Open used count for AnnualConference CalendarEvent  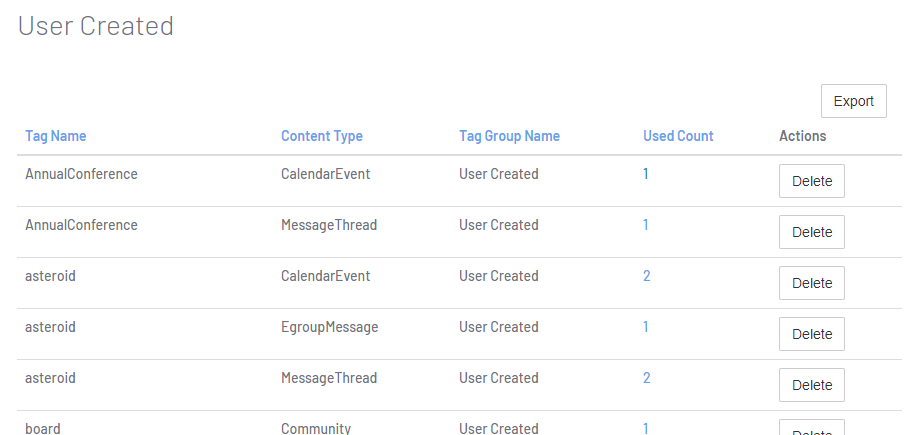(646, 174)
